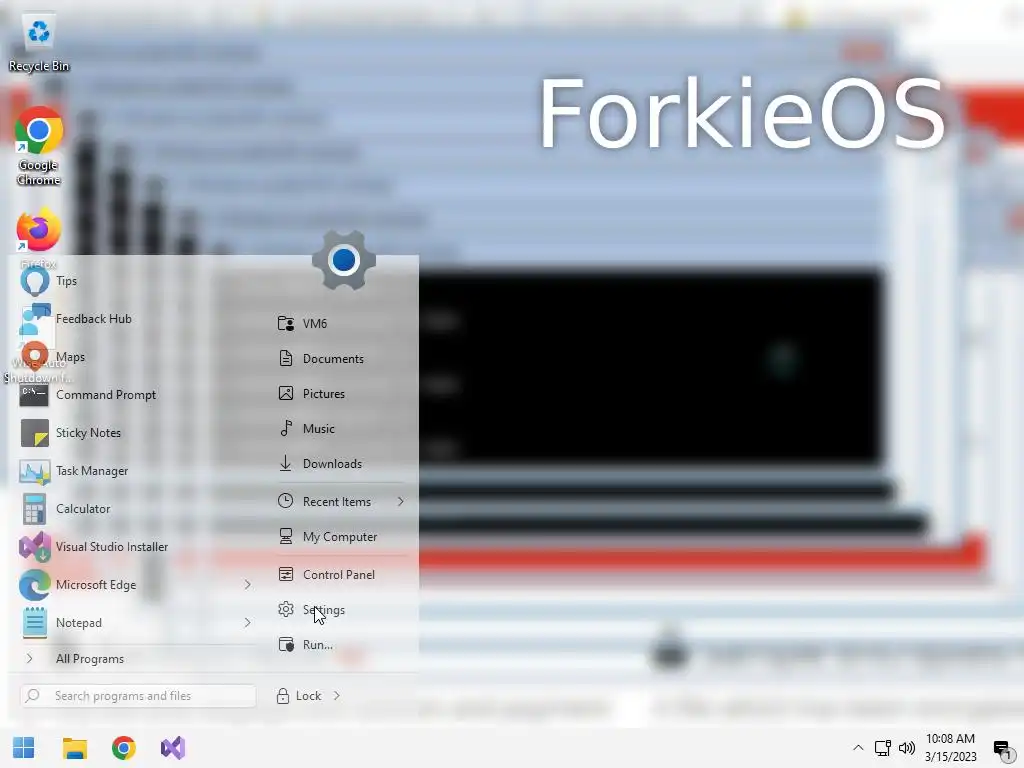Open Visual Studio from taskbar
1024x768 pixels.
pos(173,748)
